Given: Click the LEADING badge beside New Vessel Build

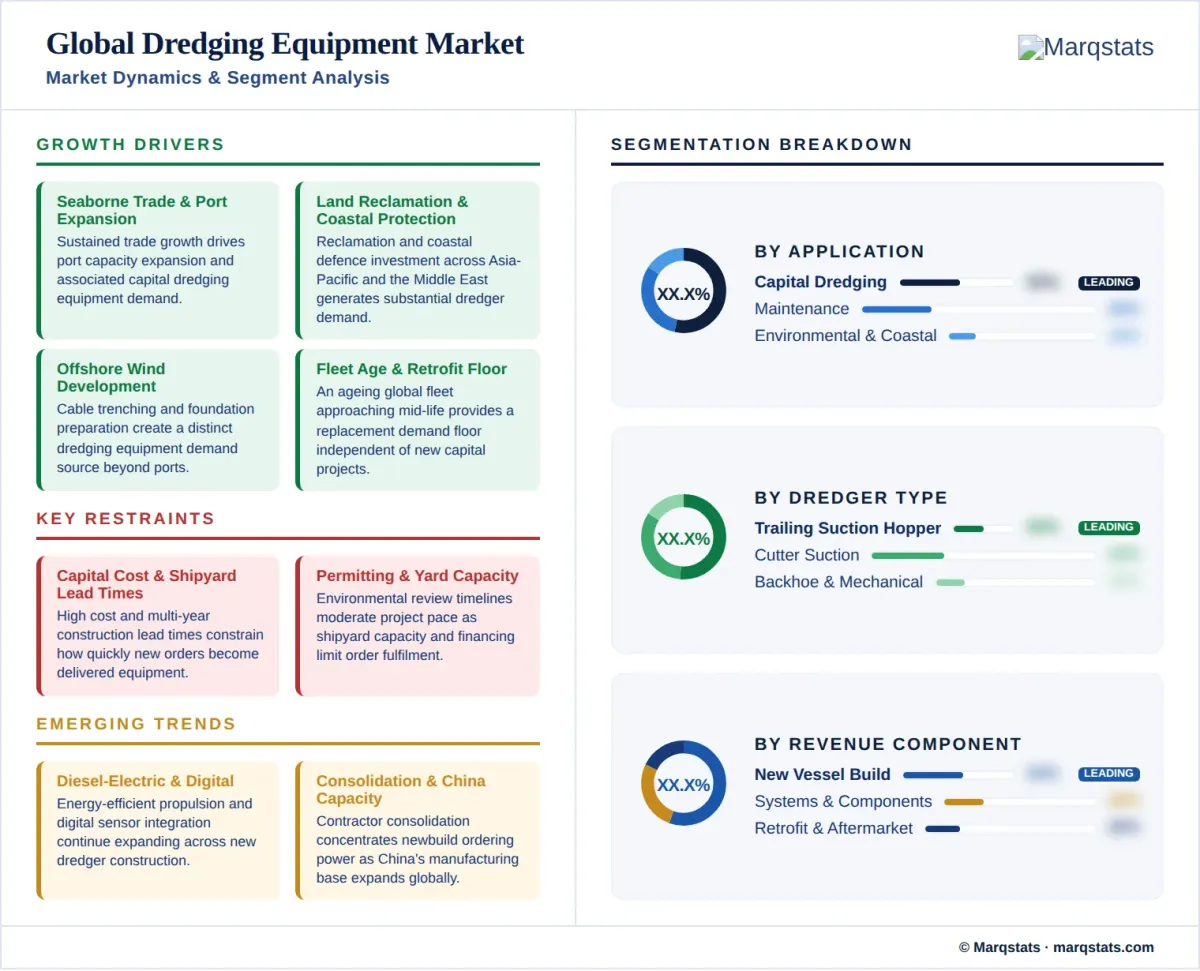Looking at the screenshot, I should pyautogui.click(x=1108, y=774).
